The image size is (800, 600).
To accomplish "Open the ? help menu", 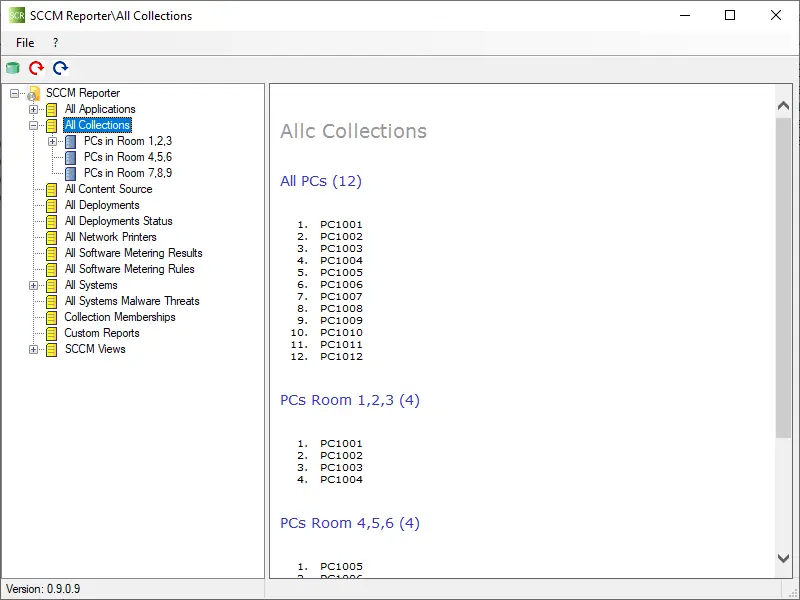I will [x=55, y=43].
